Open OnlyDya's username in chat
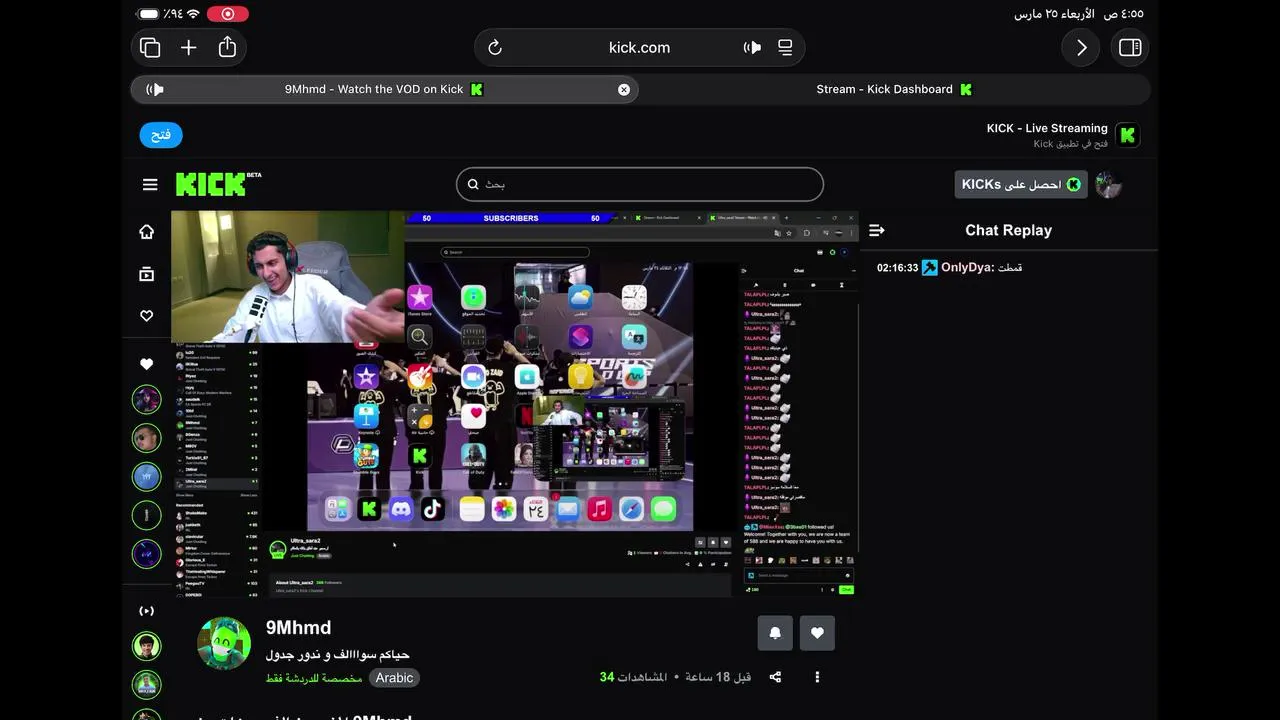Screen dimensions: 1280x720 [967, 267]
